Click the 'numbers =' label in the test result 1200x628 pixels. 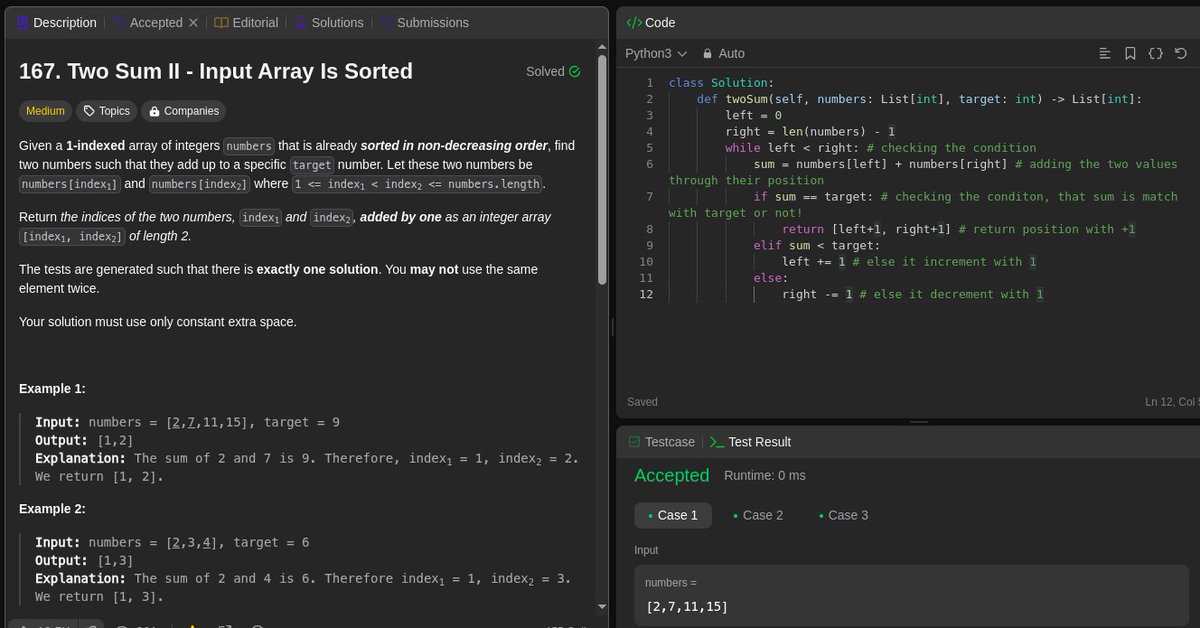tap(671, 582)
